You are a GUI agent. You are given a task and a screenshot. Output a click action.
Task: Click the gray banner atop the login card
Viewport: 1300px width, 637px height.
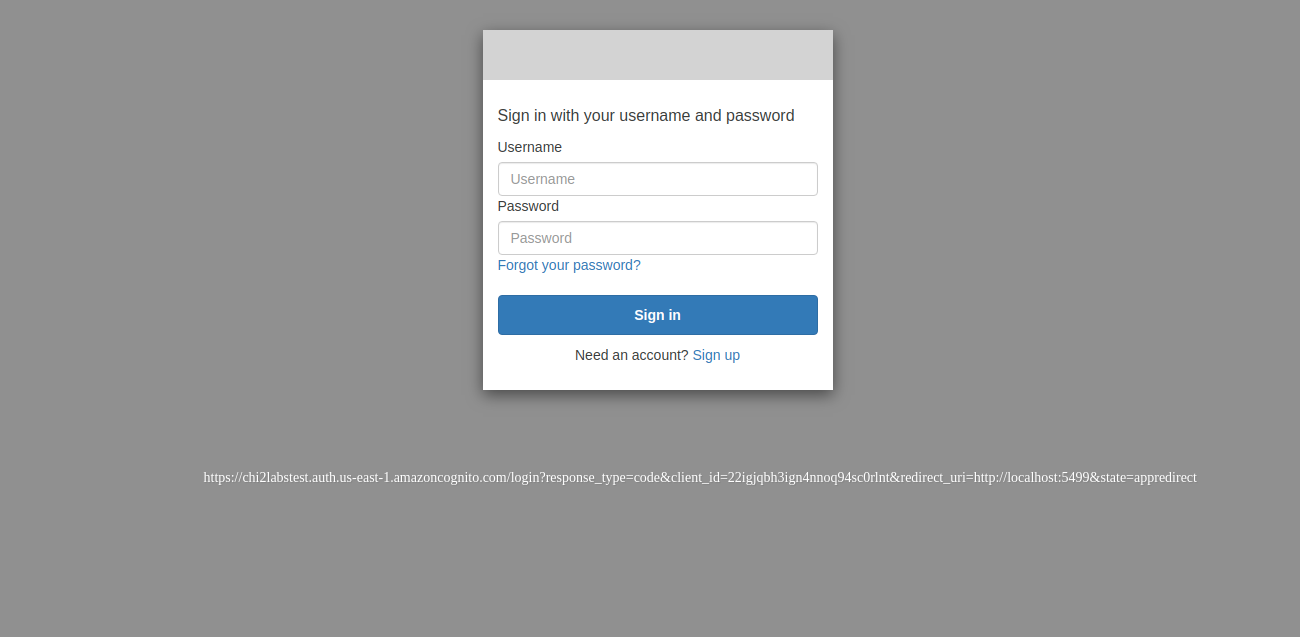(657, 55)
